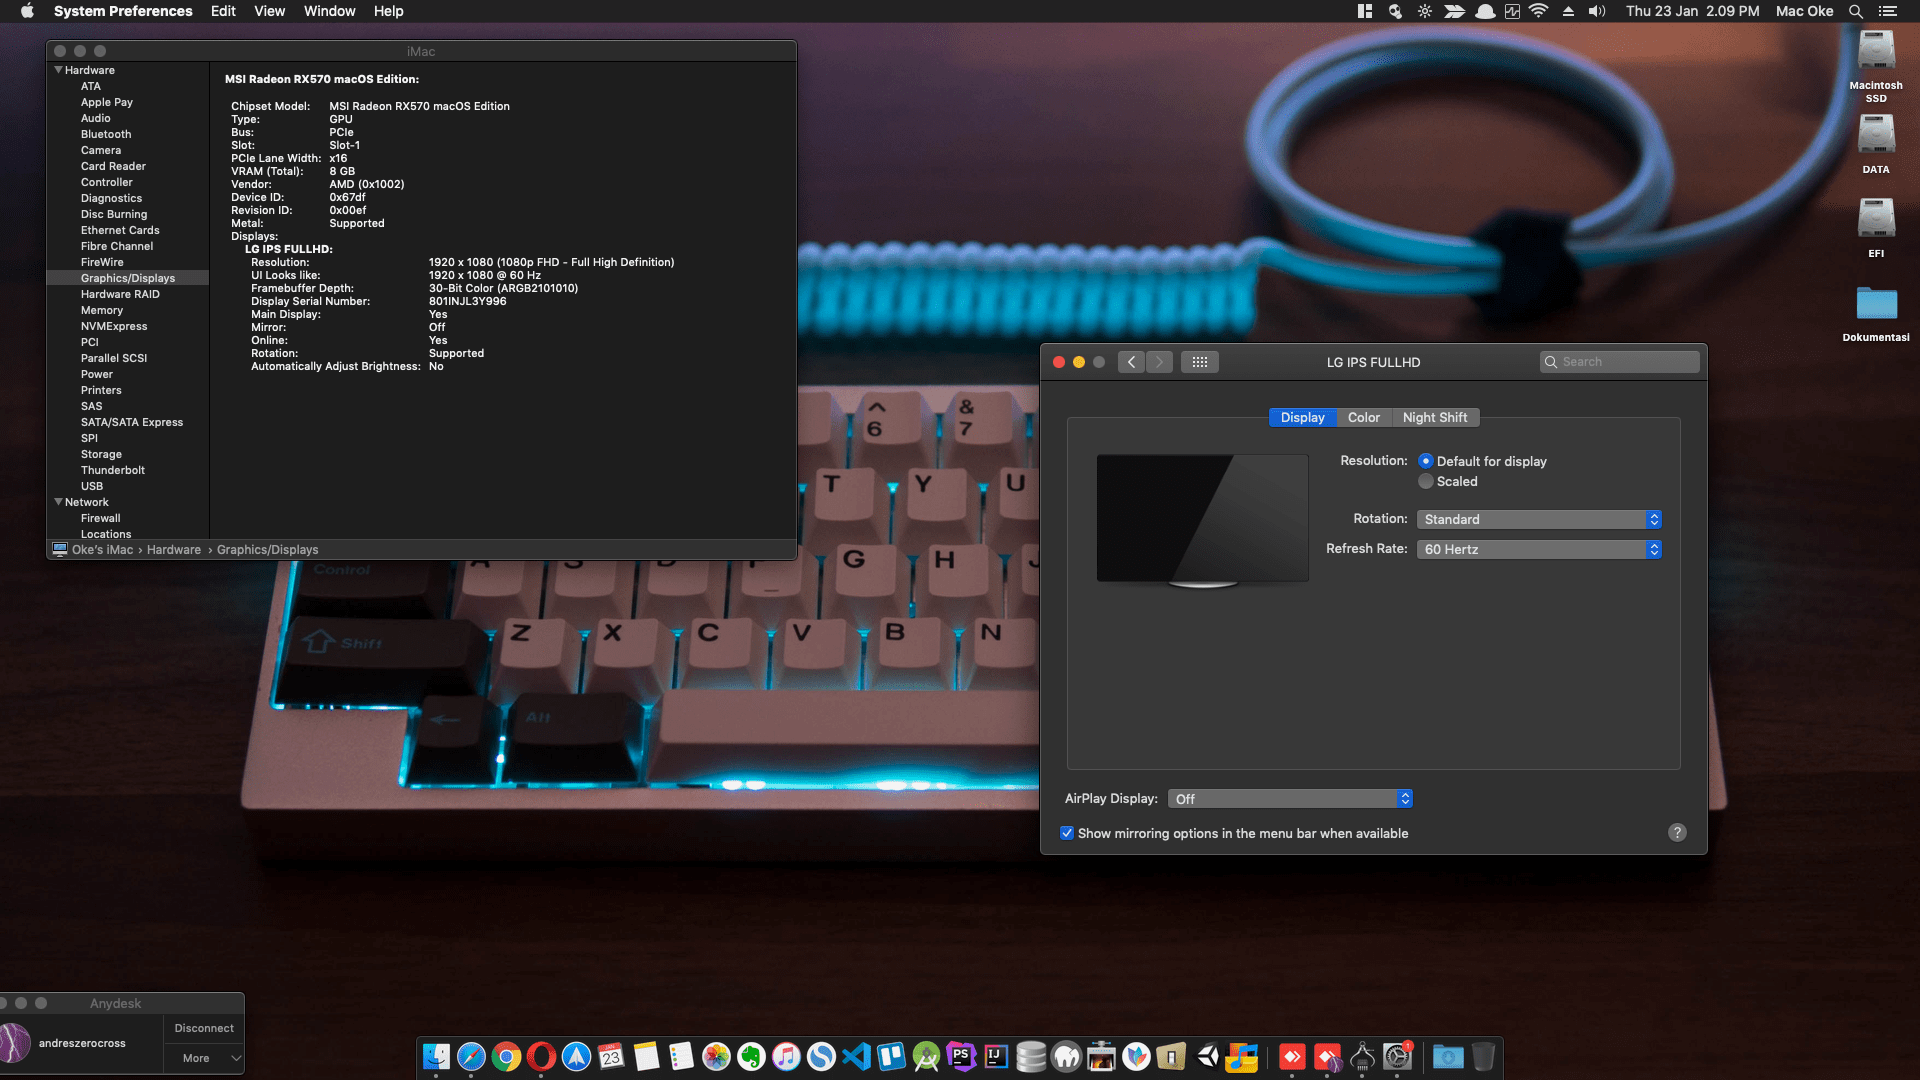Open the Help menu
Viewport: 1920px width, 1080px height.
pyautogui.click(x=388, y=11)
